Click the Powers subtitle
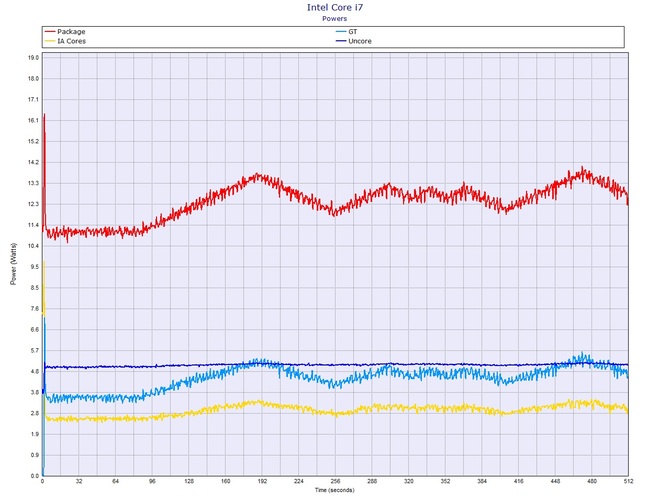The height and width of the screenshot is (502, 670). tap(335, 18)
